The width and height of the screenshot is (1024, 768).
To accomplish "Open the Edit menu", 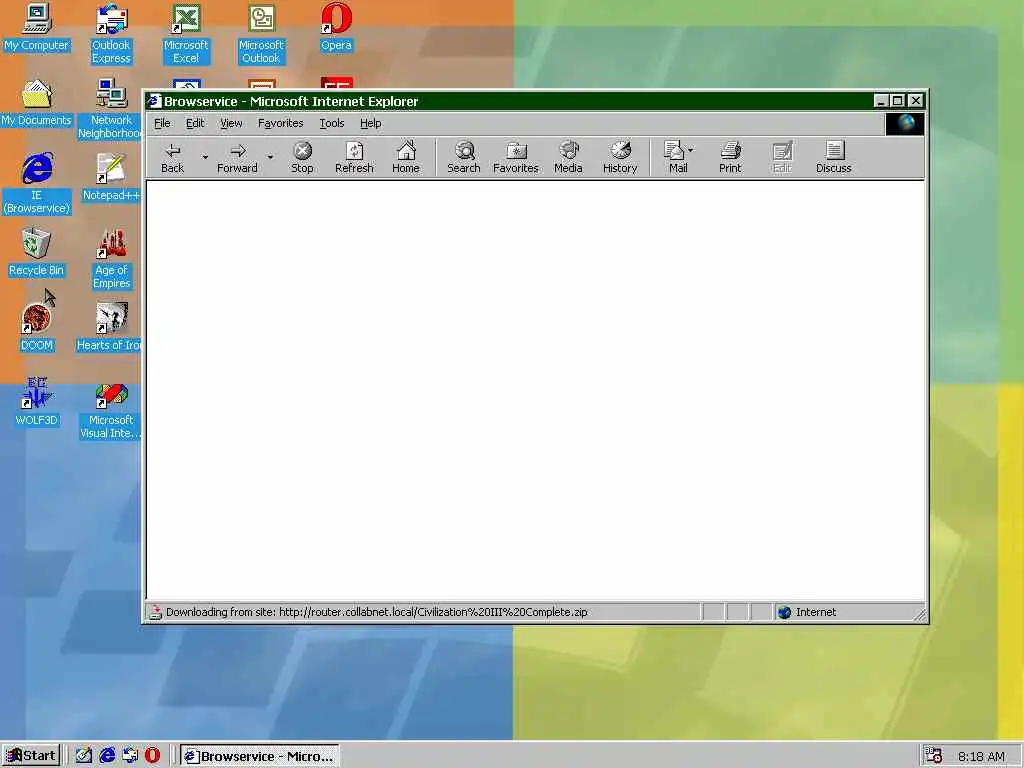I will tap(195, 123).
